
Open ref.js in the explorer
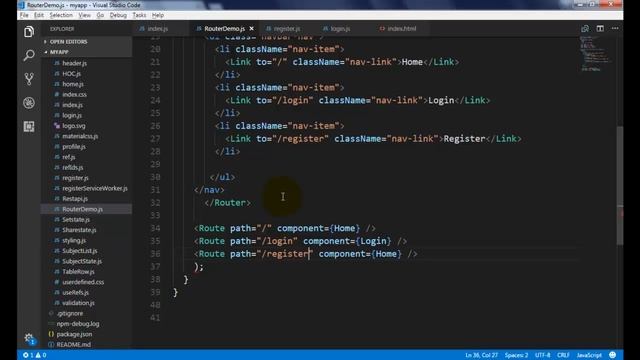point(69,157)
